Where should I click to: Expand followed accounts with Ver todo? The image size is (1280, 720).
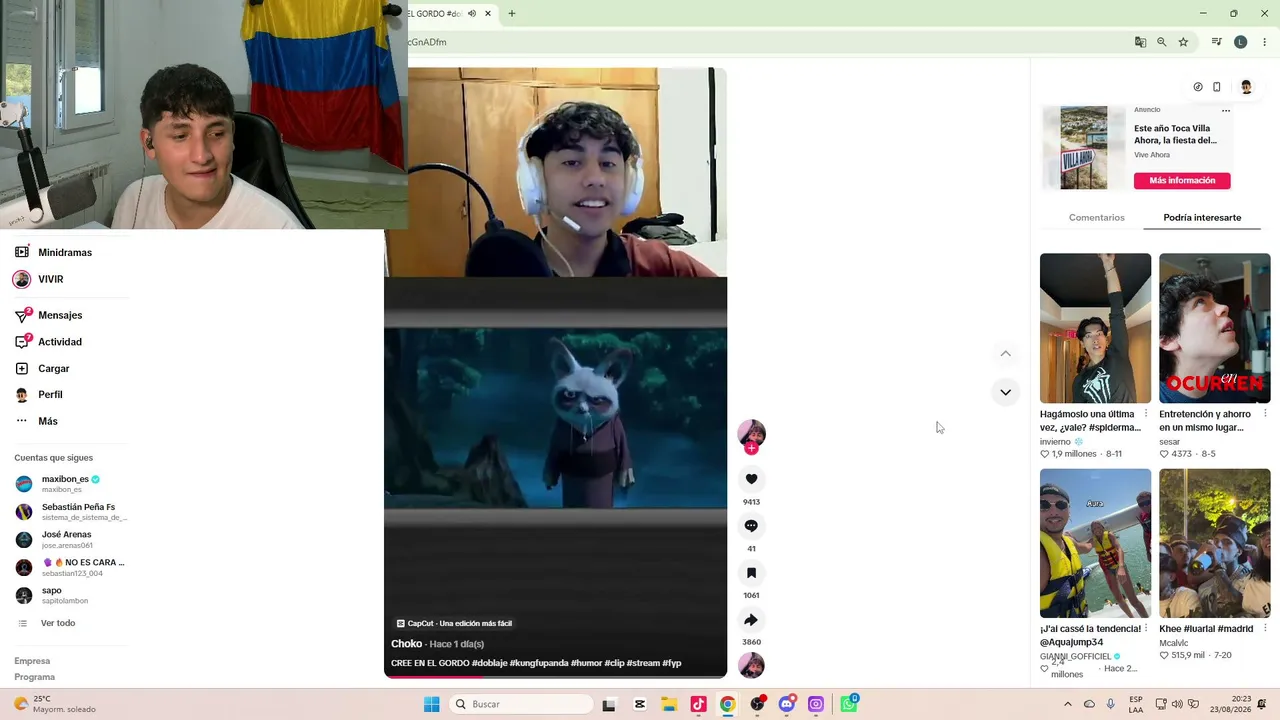[x=58, y=623]
